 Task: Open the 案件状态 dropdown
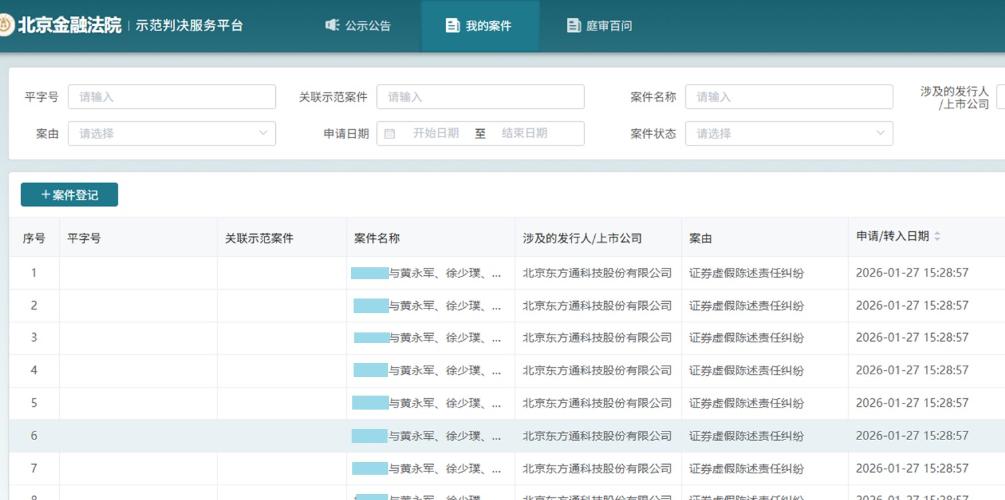click(x=788, y=133)
